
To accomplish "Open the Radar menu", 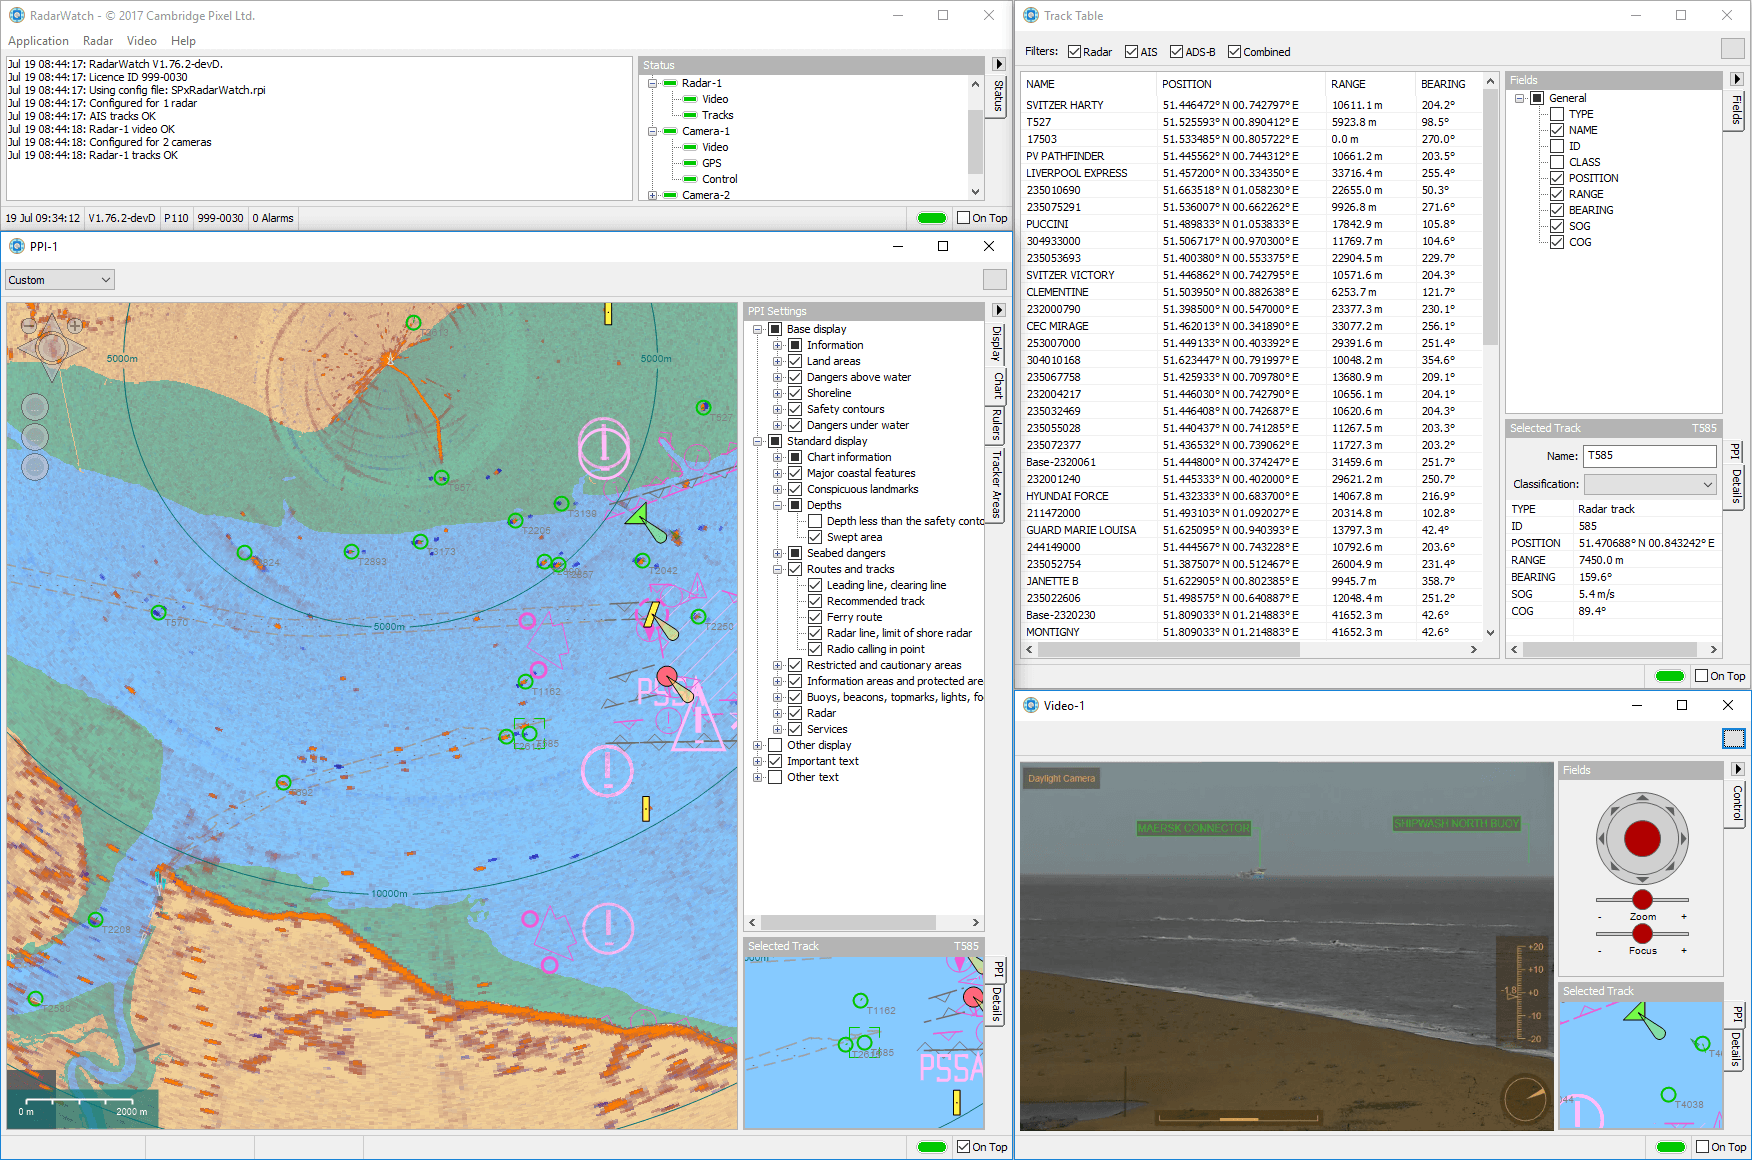I will 97,41.
